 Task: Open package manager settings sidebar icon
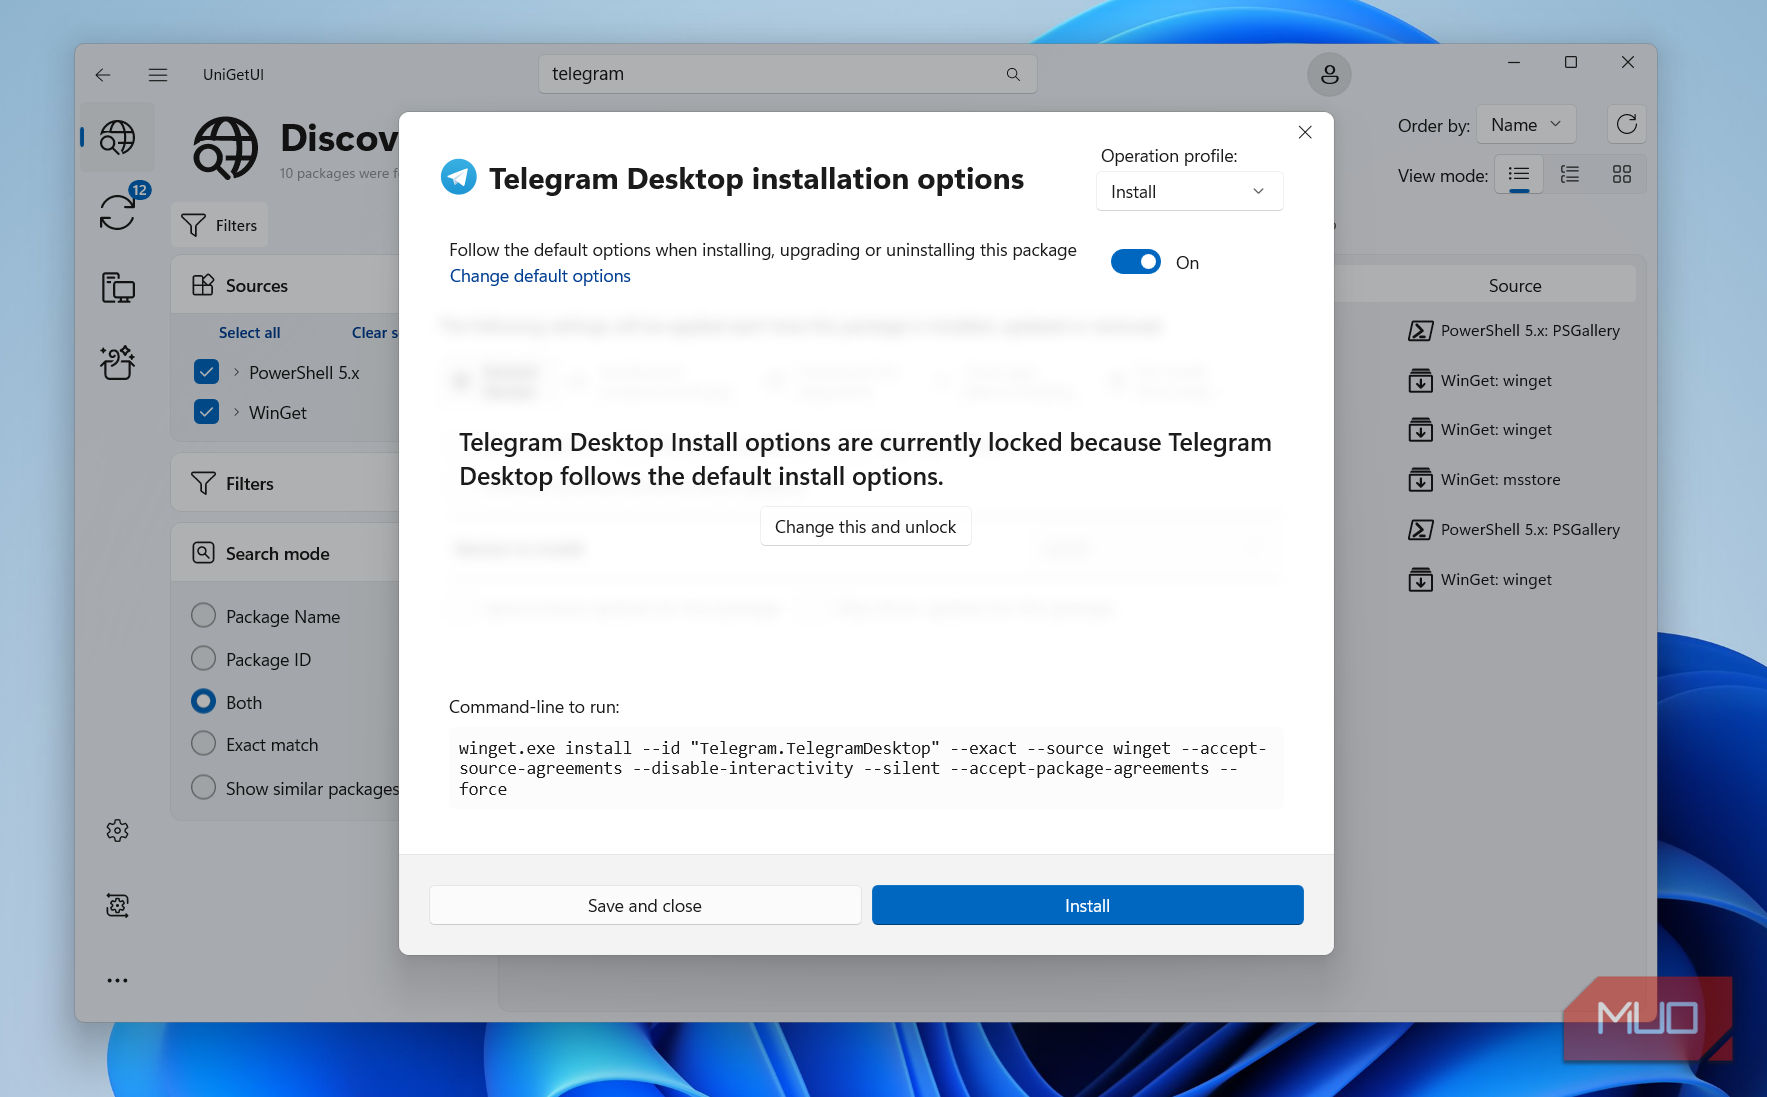[117, 905]
